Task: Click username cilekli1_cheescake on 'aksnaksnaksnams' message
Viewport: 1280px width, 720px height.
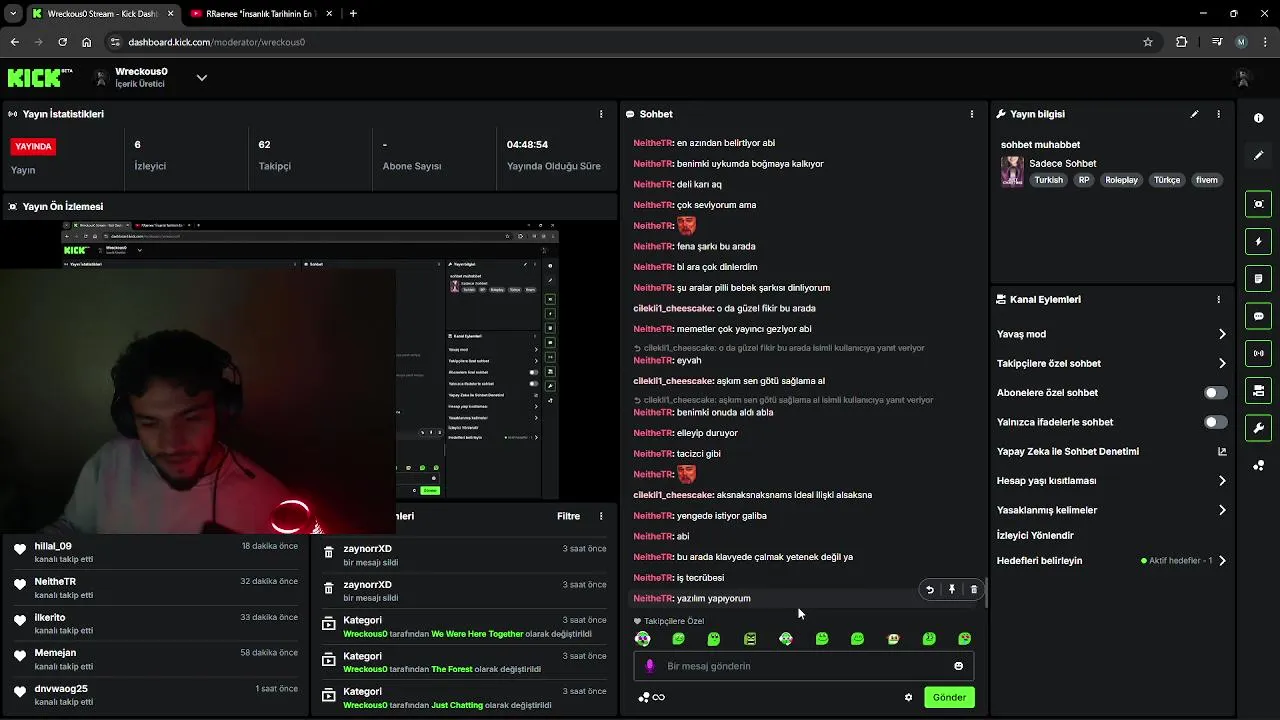Action: pos(673,495)
